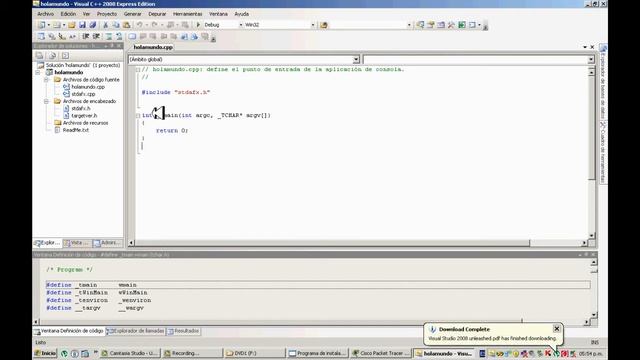The image size is (640, 360).
Task: Collapse Archivos de encabezado folder
Action: pyautogui.click(x=47, y=101)
